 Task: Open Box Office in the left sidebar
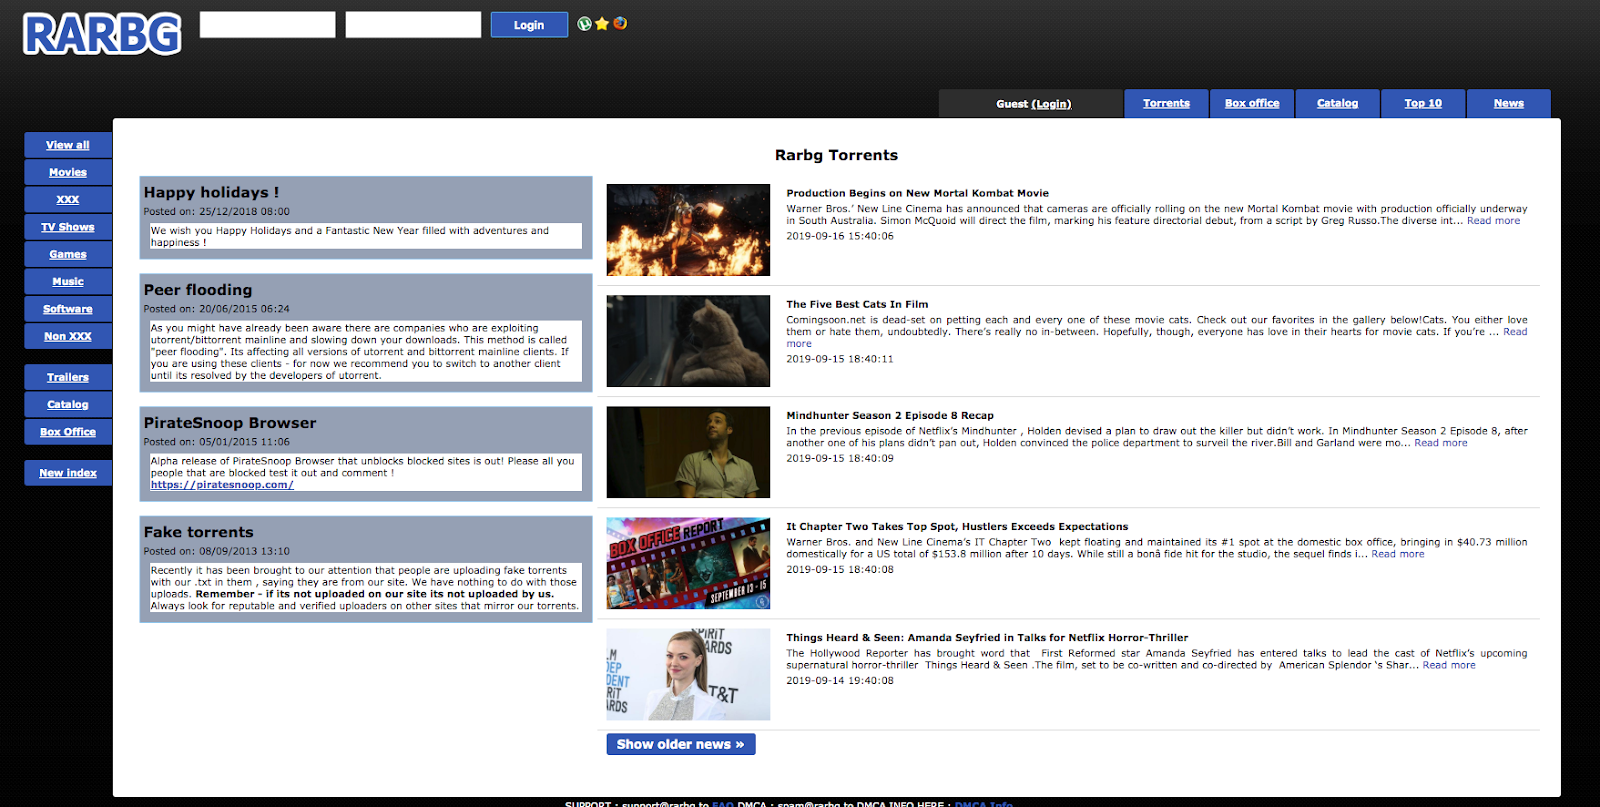(68, 432)
